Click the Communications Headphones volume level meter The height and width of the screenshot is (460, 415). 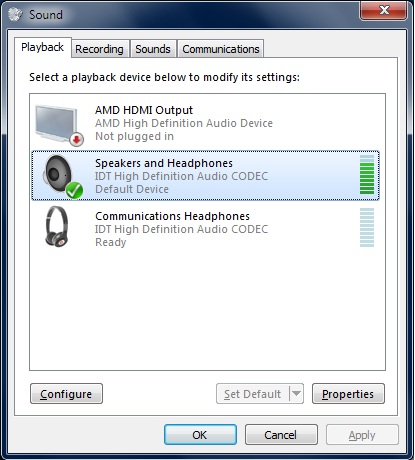tap(367, 227)
